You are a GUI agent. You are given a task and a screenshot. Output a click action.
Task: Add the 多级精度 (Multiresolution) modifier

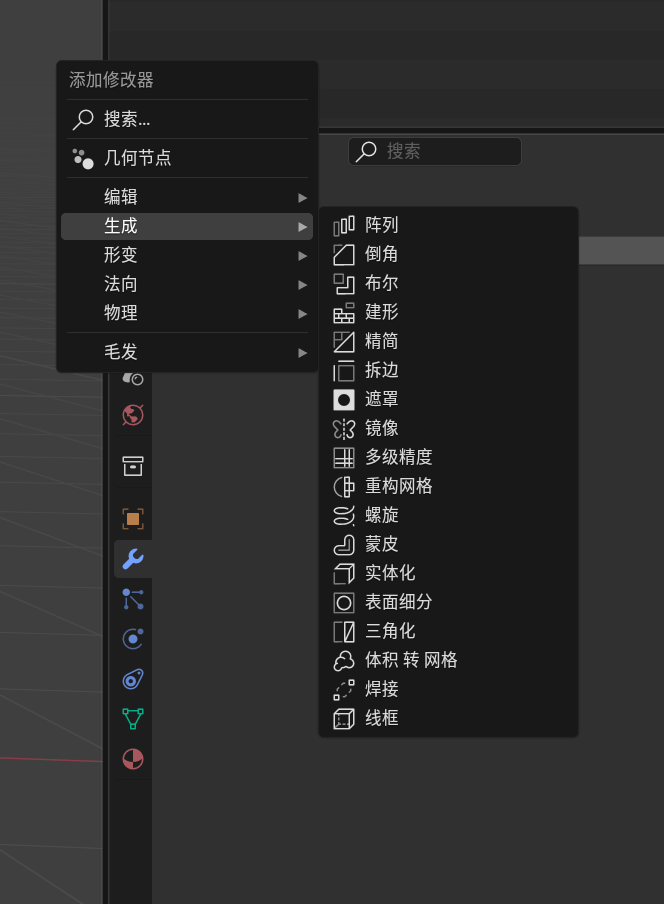(448, 457)
